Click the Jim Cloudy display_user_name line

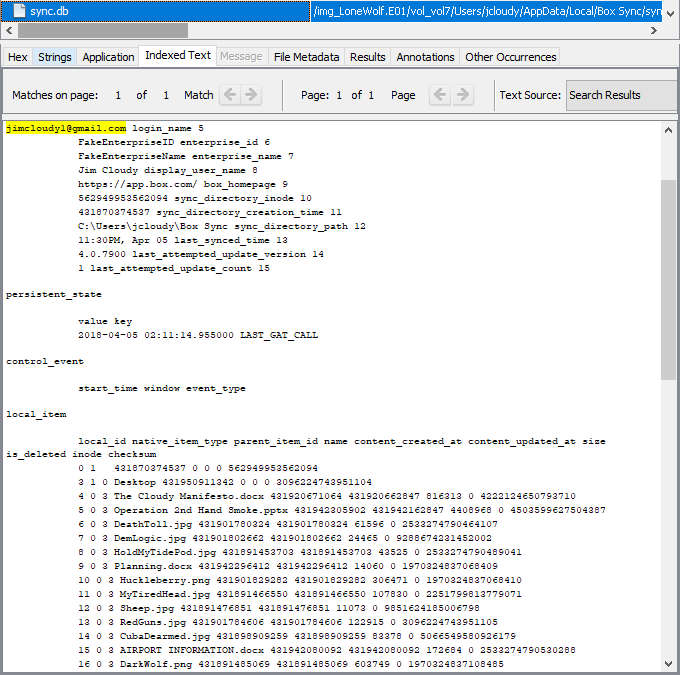coord(168,170)
